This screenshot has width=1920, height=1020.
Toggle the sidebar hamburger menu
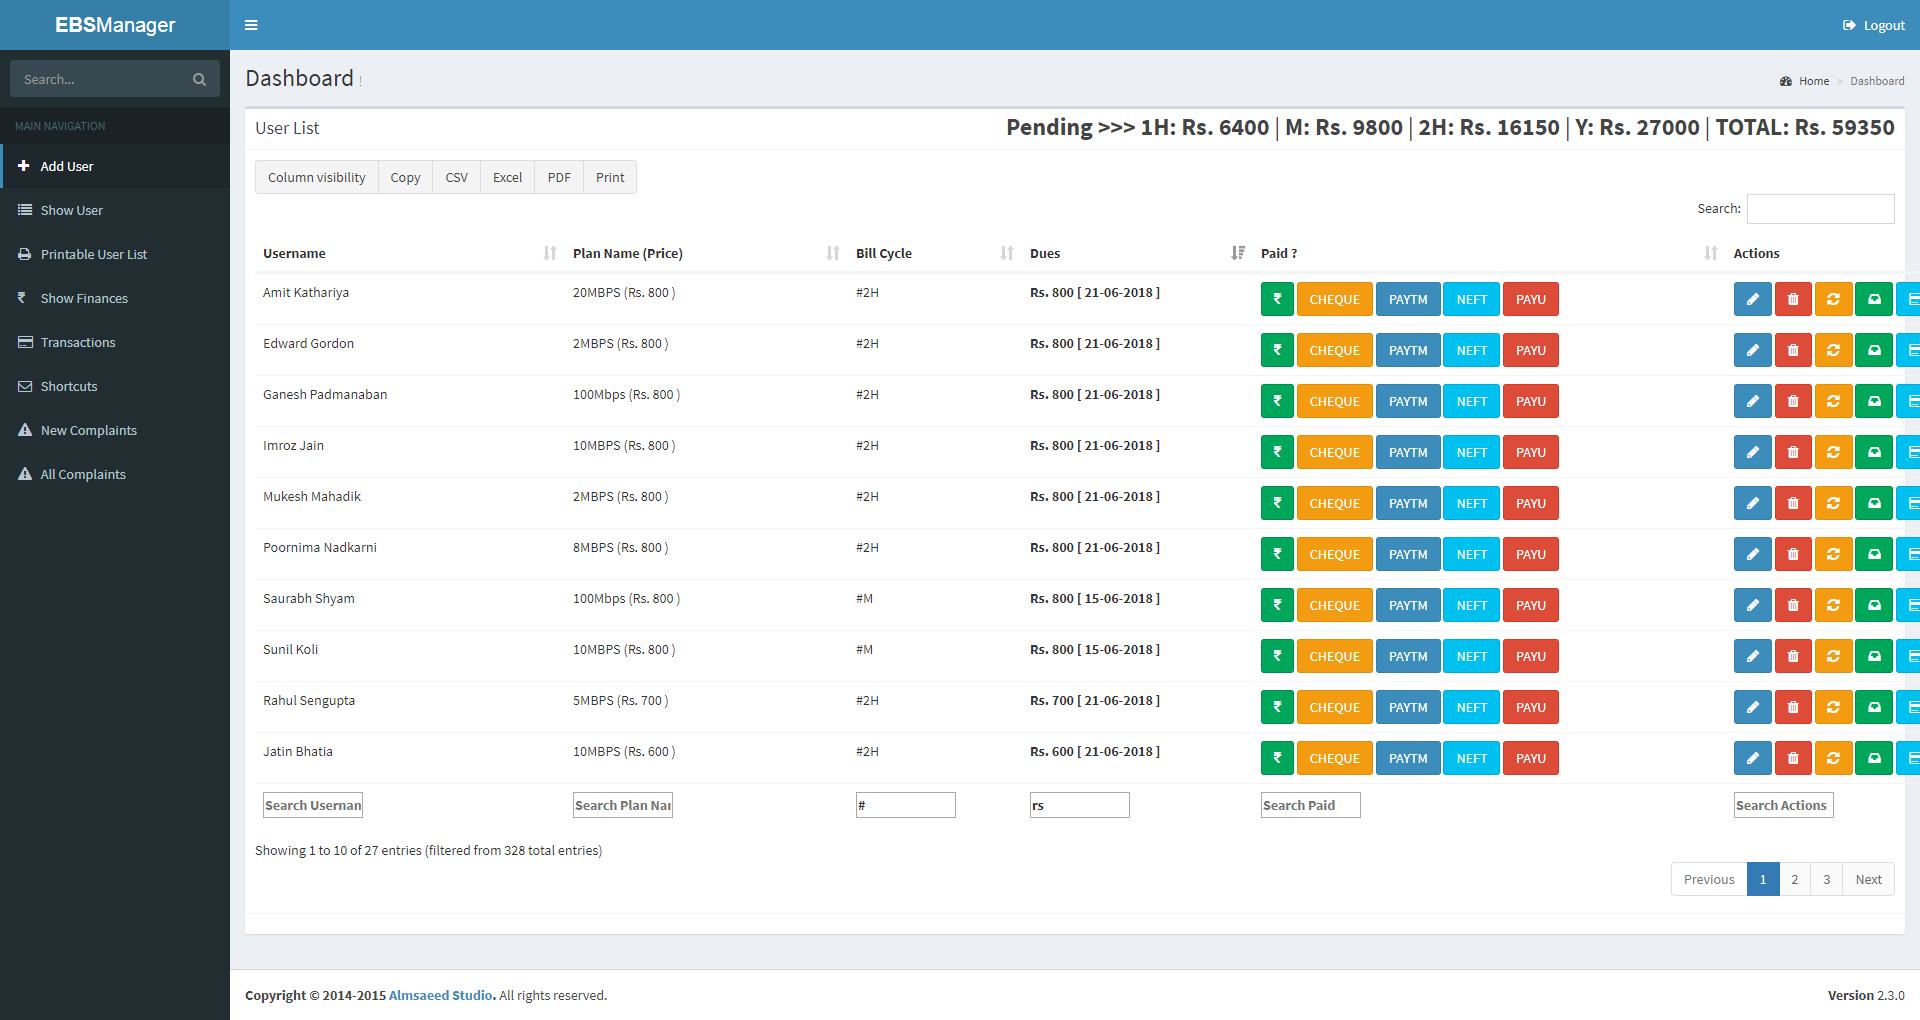tap(251, 25)
